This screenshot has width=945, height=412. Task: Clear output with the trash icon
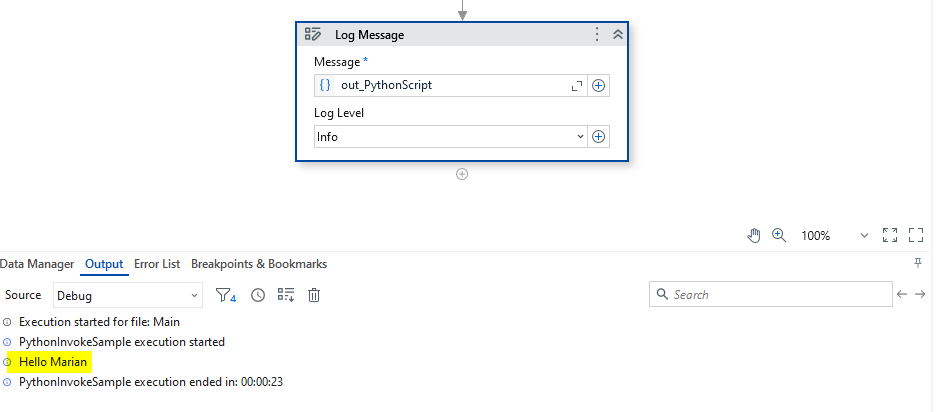pyautogui.click(x=314, y=295)
